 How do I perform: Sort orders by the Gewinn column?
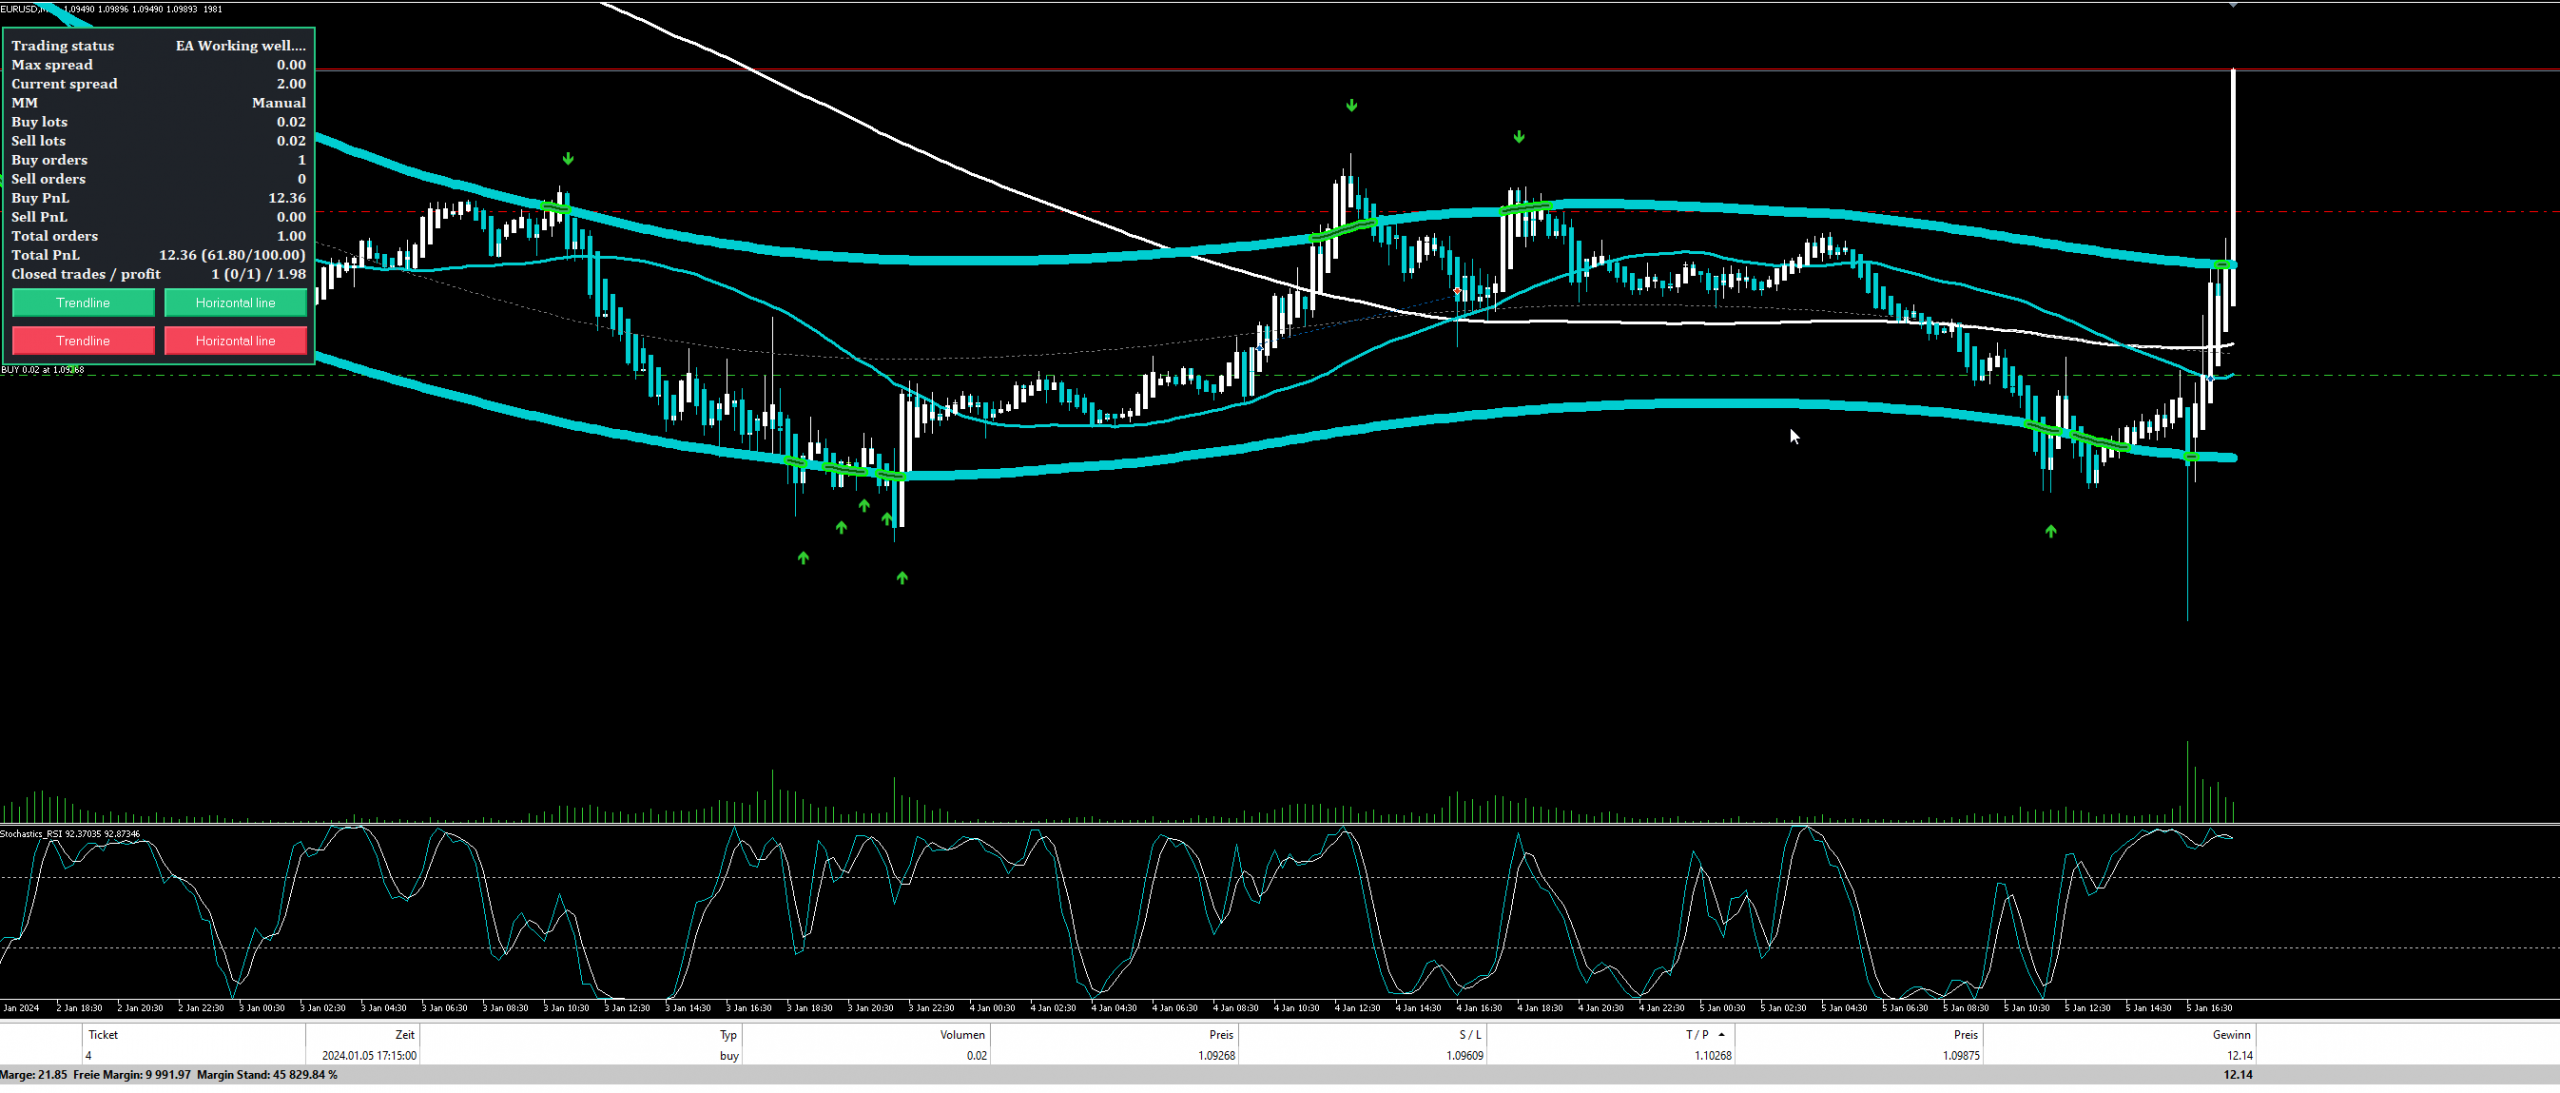point(2231,1035)
